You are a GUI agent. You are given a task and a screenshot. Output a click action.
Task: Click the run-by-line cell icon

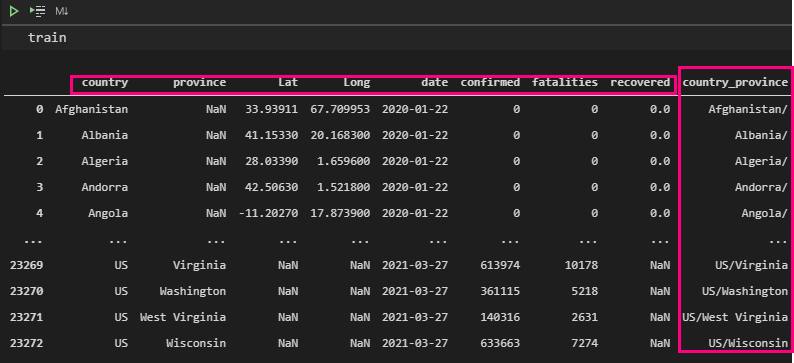click(37, 11)
